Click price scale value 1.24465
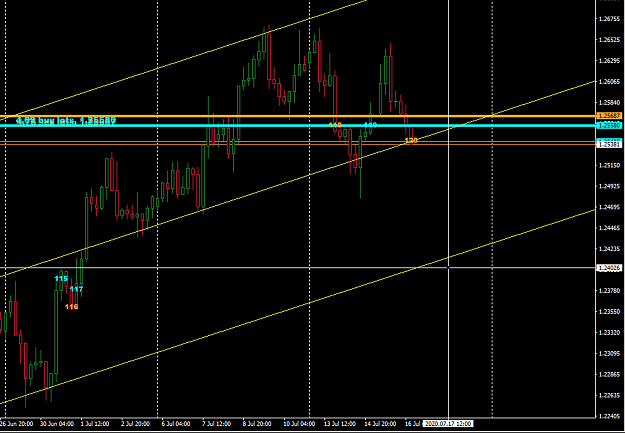The image size is (625, 433). click(x=609, y=228)
